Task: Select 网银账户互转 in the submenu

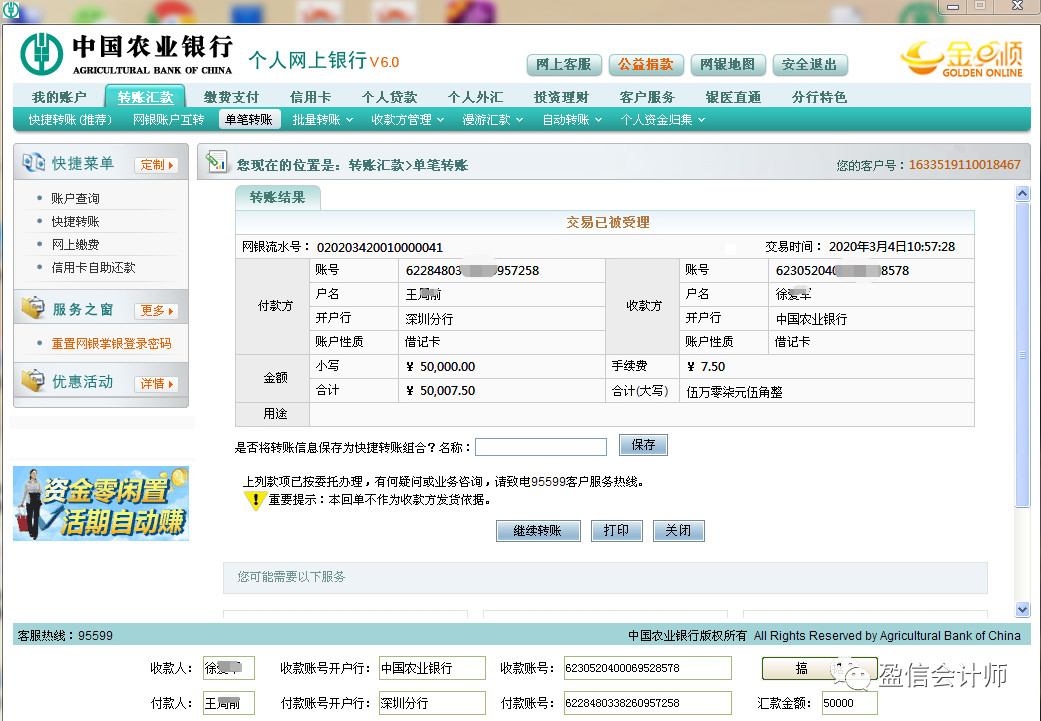Action: 169,120
